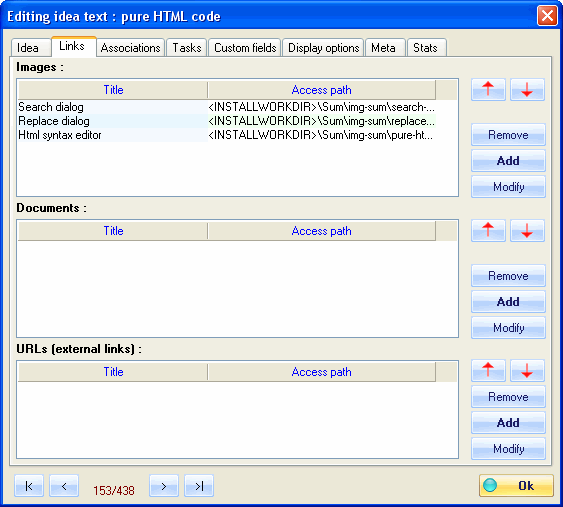The height and width of the screenshot is (507, 563).
Task: Sort Images by Title column header
Action: coord(113,90)
